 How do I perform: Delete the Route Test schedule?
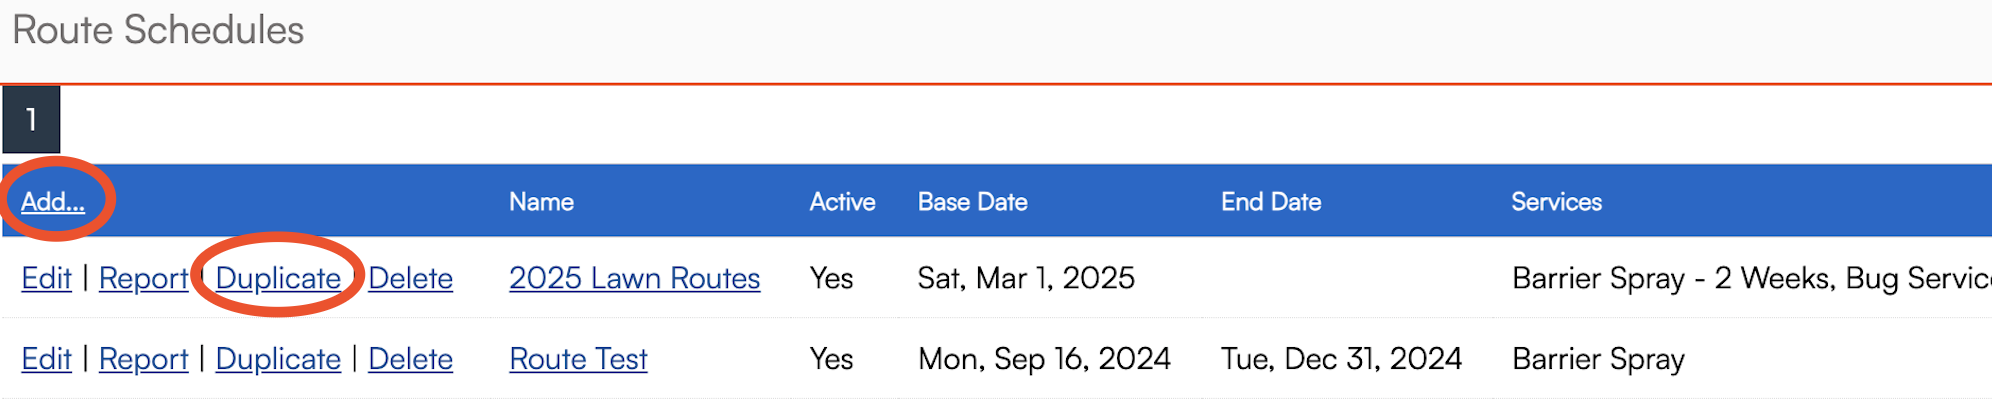tap(410, 360)
